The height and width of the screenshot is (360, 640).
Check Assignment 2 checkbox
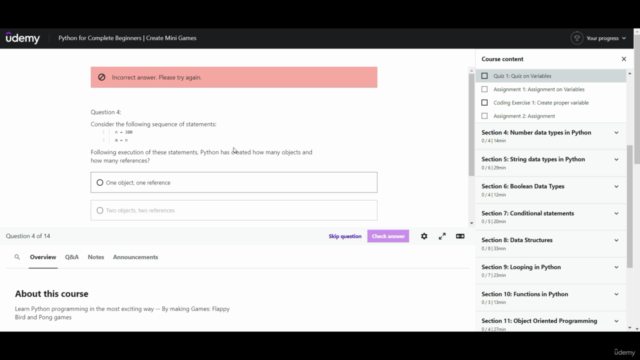pos(484,116)
